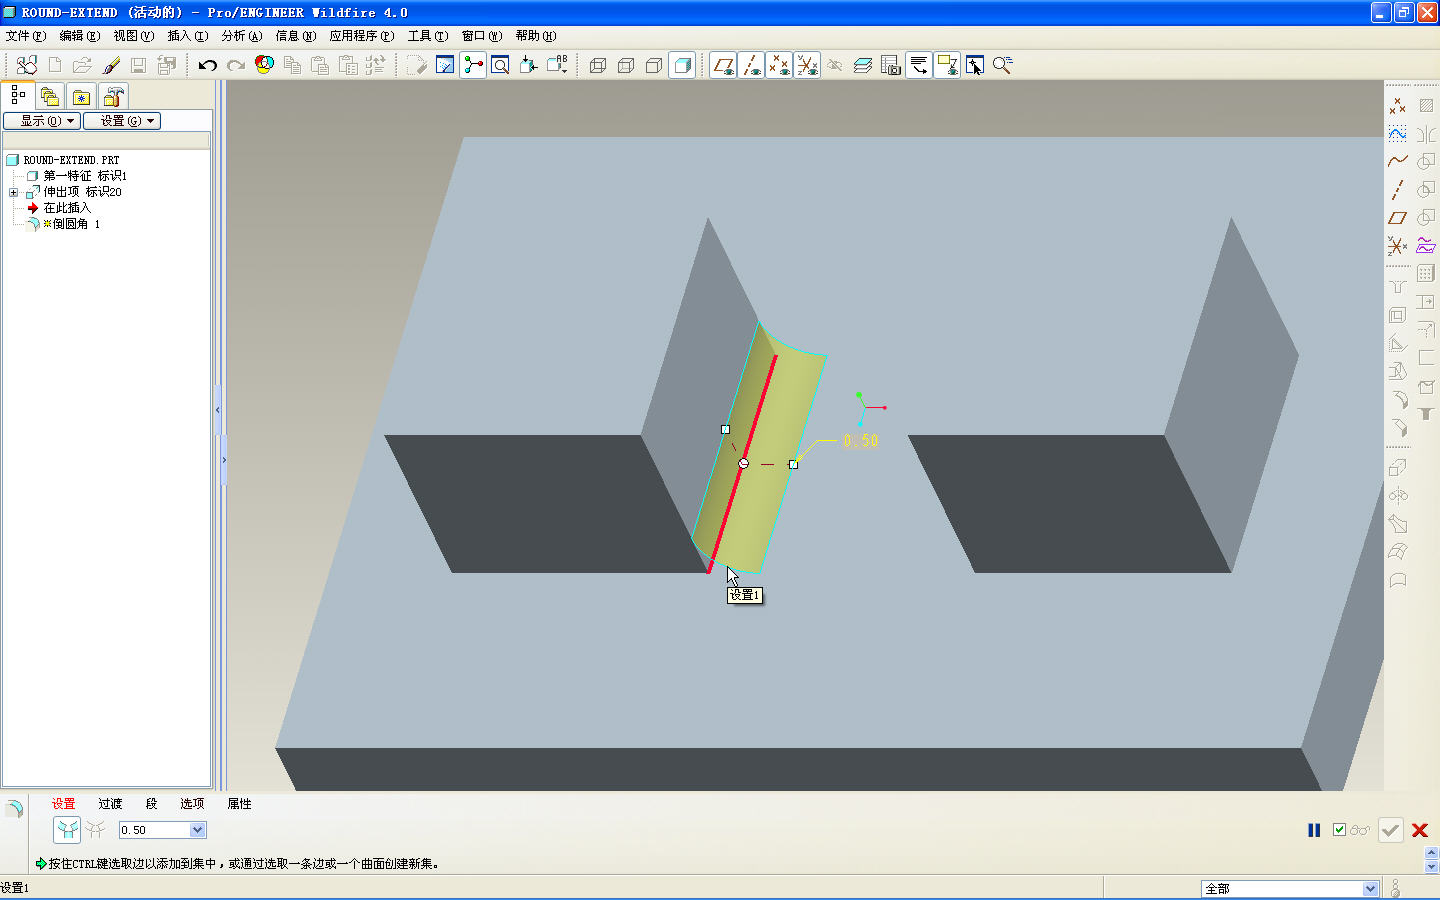Select 在此插入 marker in model tree

pyautogui.click(x=66, y=208)
